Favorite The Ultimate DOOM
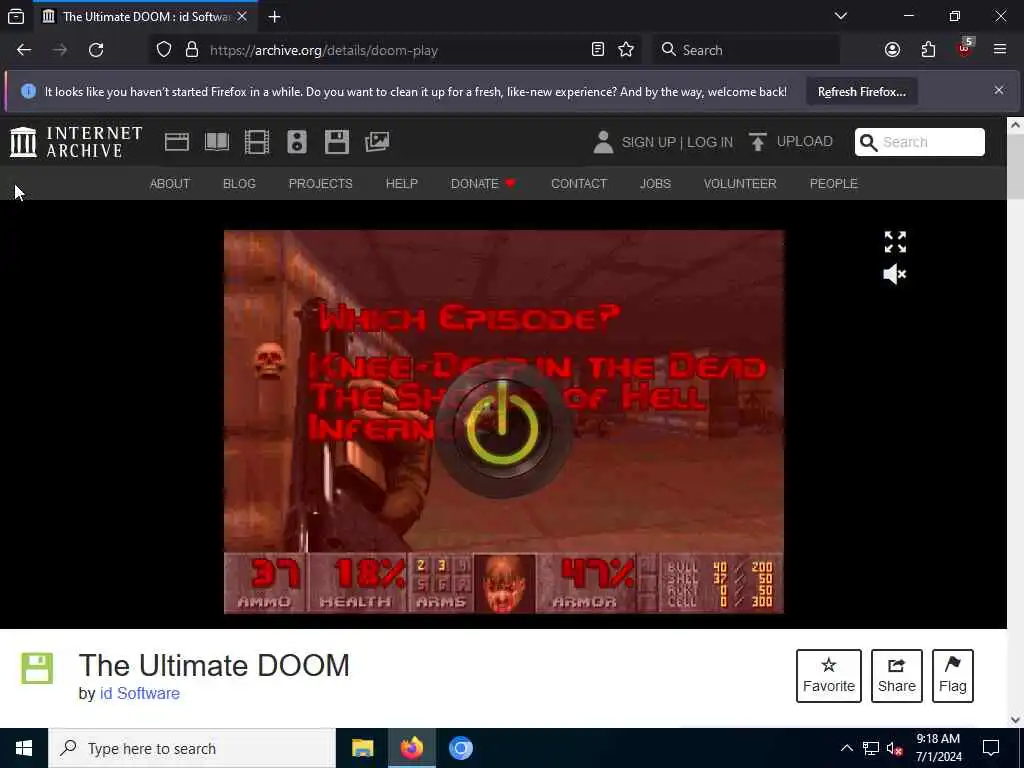Screen dimensions: 1024x768 point(829,676)
